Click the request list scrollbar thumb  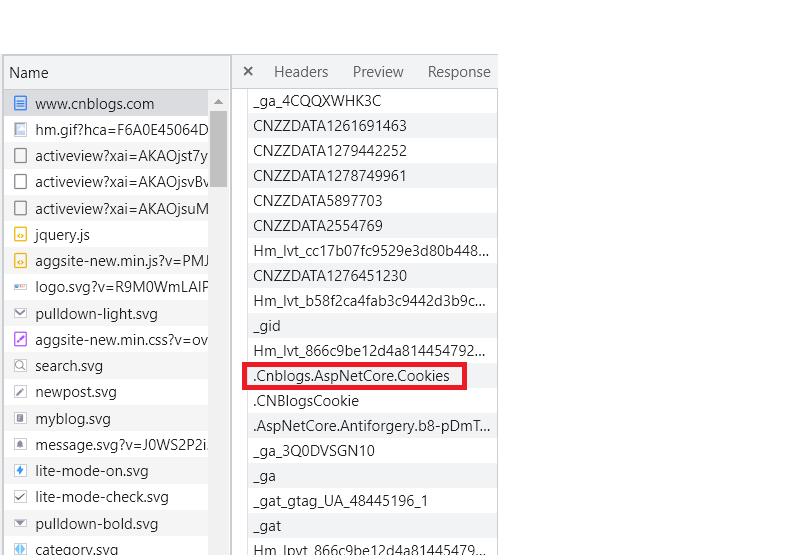[218, 149]
